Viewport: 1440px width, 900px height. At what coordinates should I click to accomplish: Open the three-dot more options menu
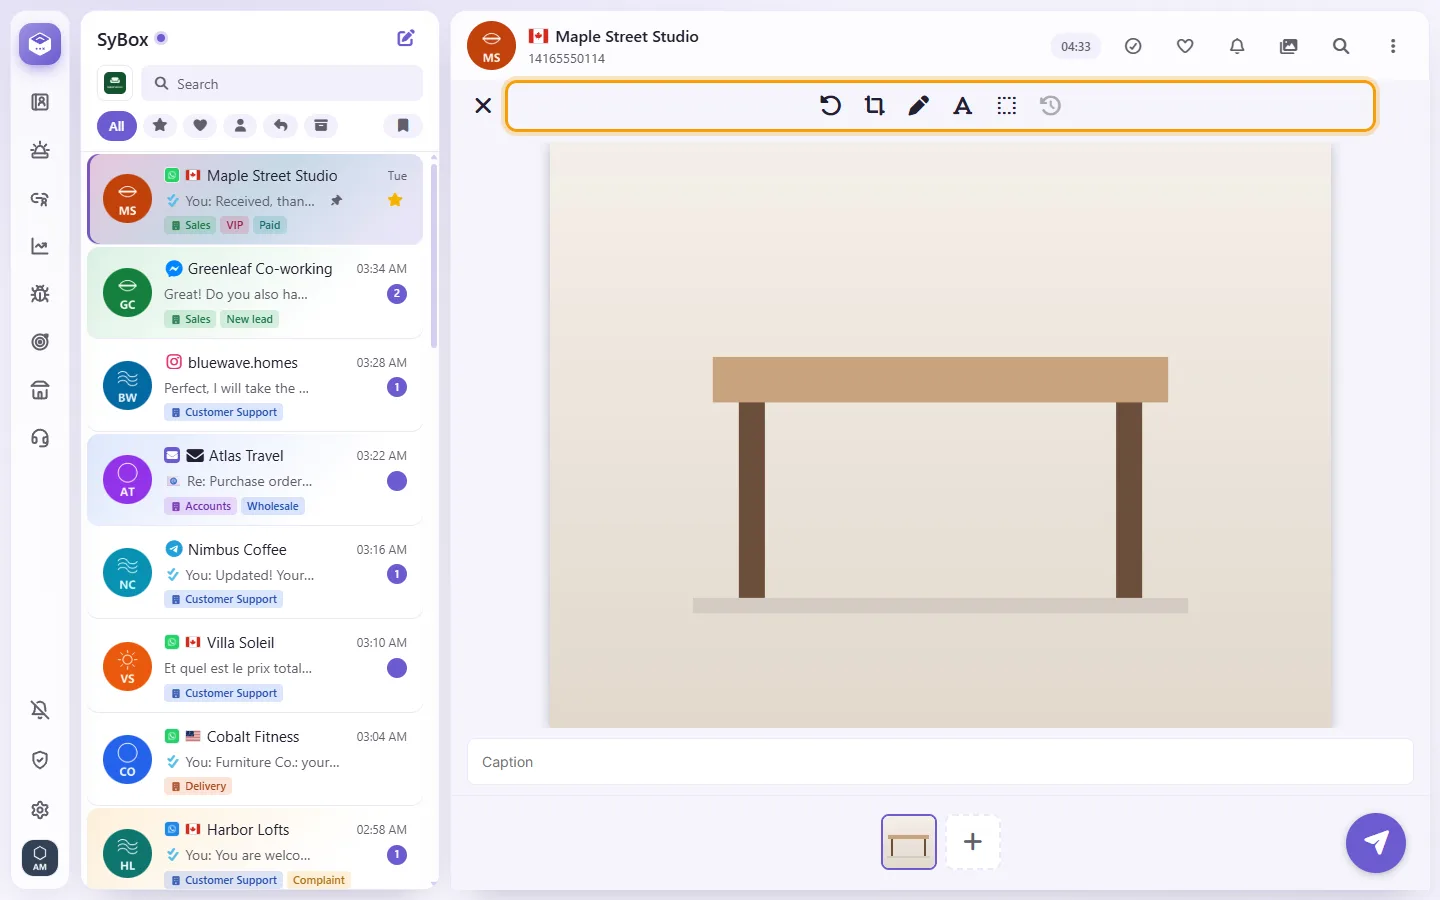pyautogui.click(x=1393, y=46)
